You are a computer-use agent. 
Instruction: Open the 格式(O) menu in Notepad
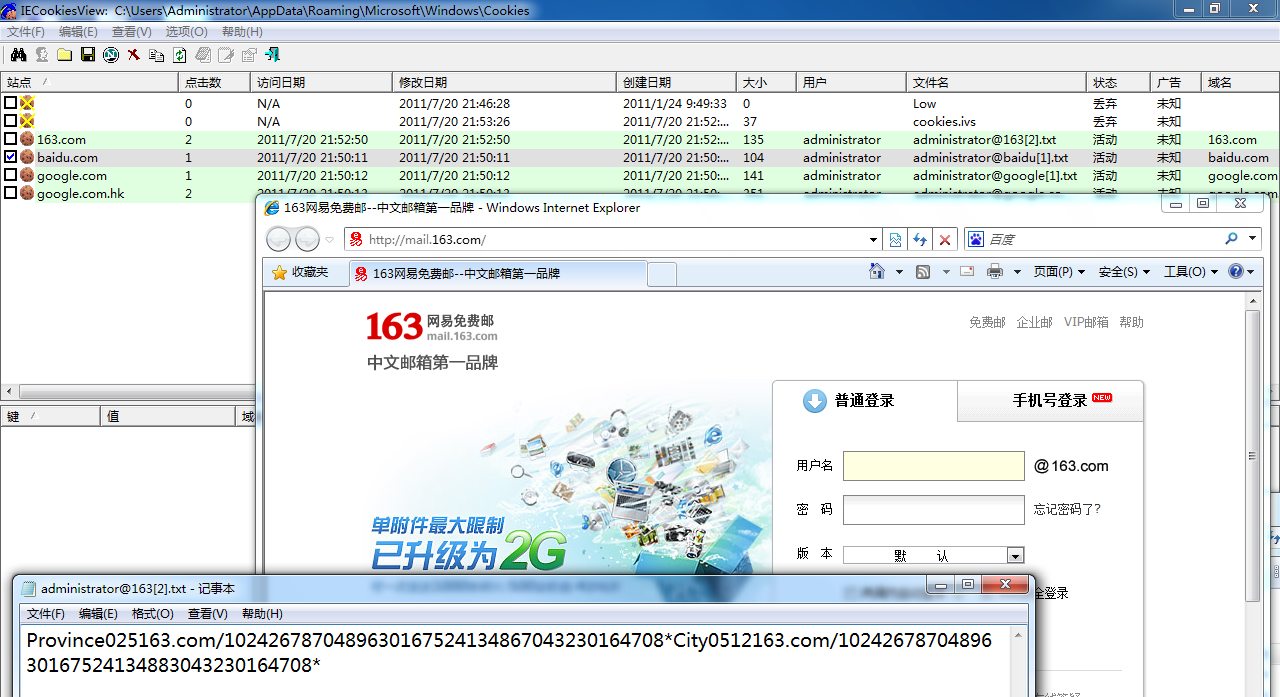click(153, 614)
